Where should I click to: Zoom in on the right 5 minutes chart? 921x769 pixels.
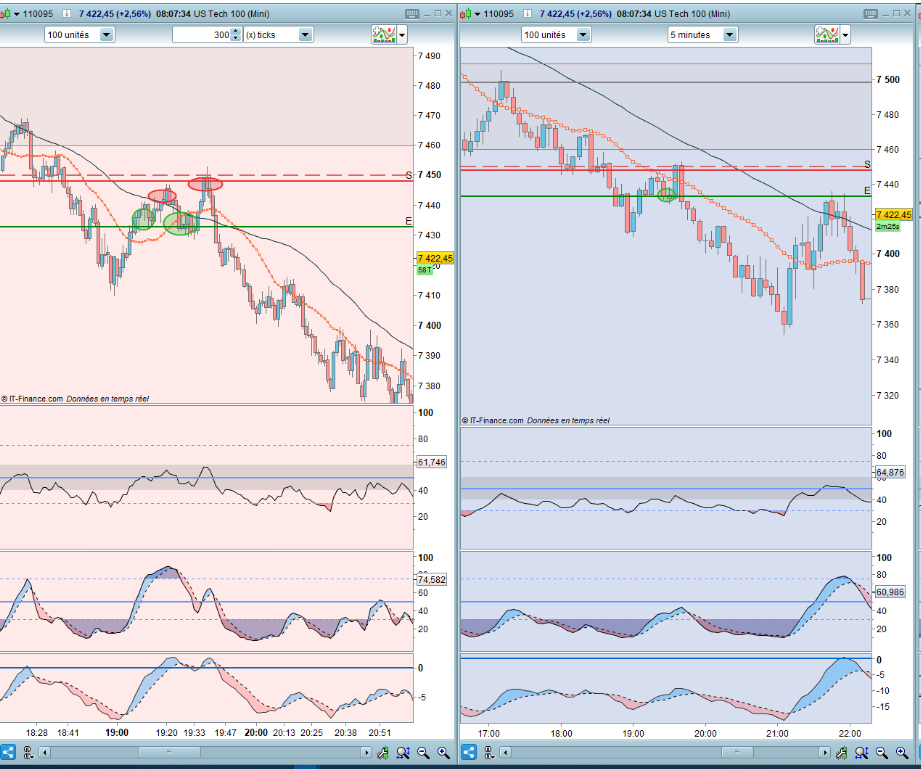(902, 752)
